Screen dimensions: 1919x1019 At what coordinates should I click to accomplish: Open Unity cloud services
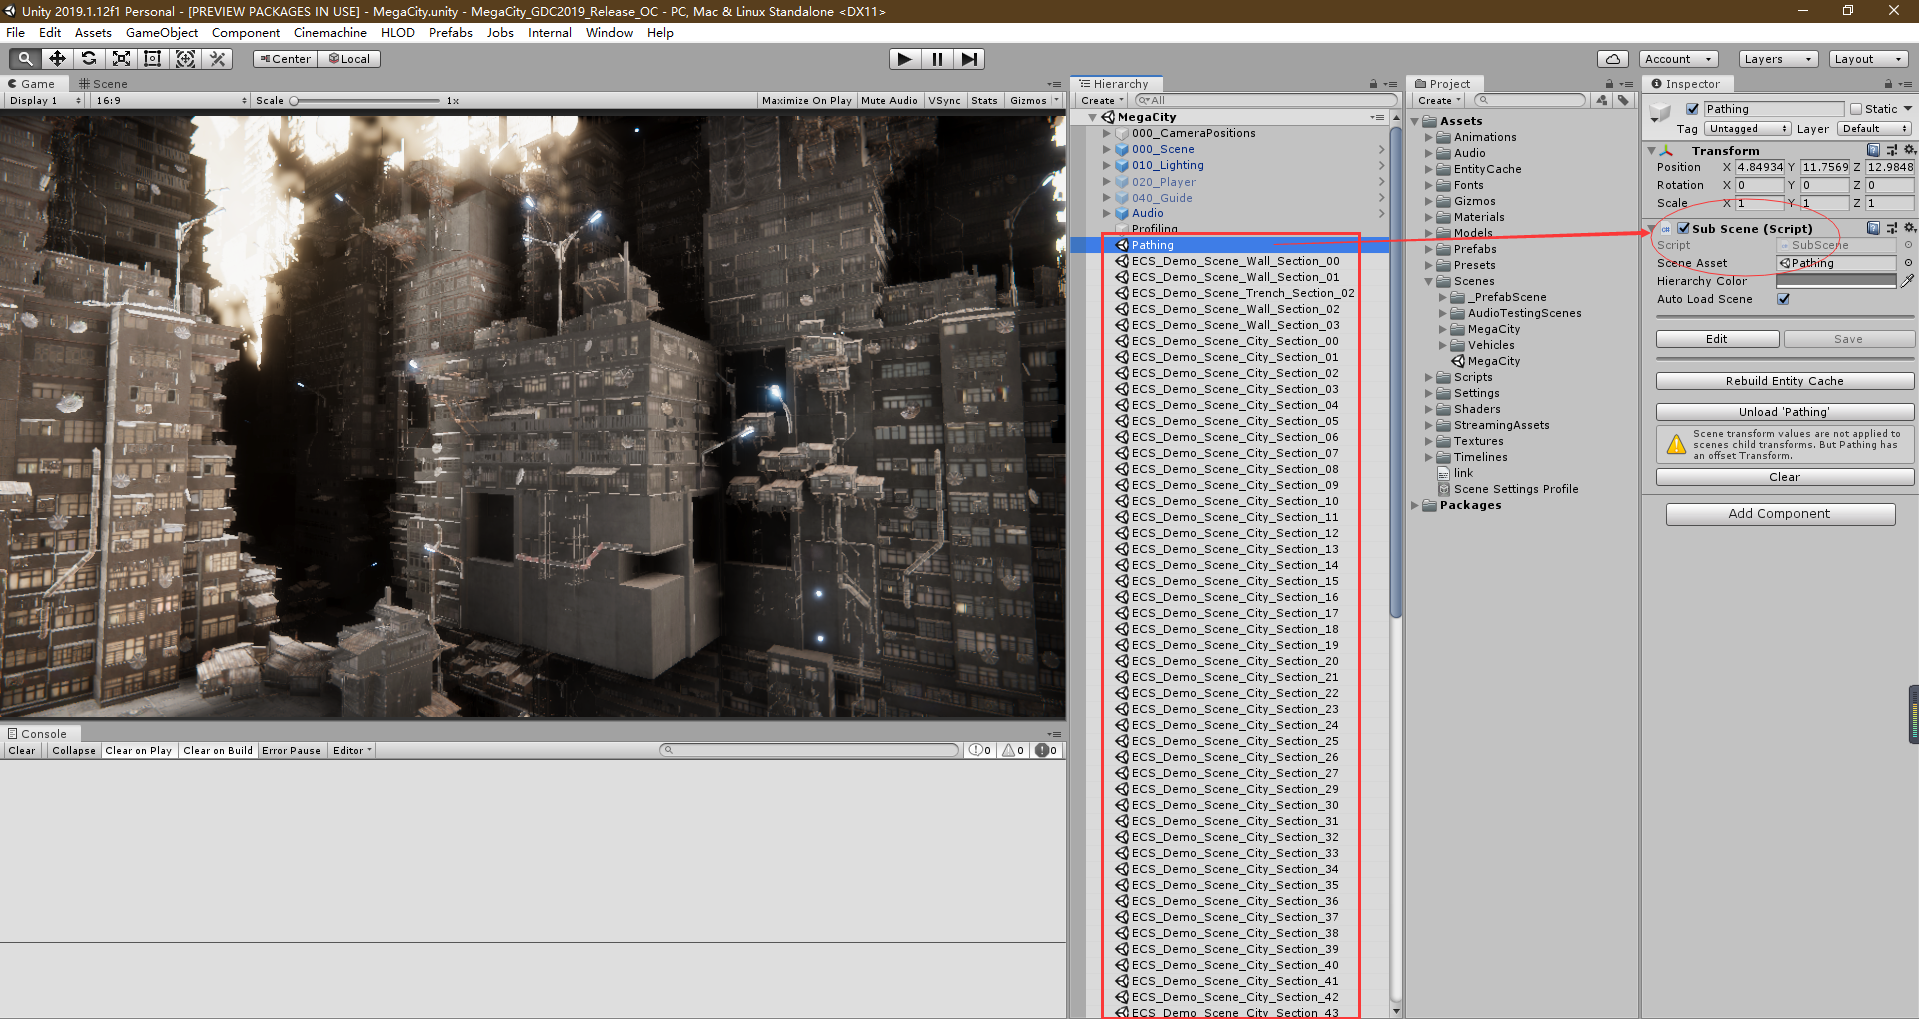pyautogui.click(x=1613, y=59)
